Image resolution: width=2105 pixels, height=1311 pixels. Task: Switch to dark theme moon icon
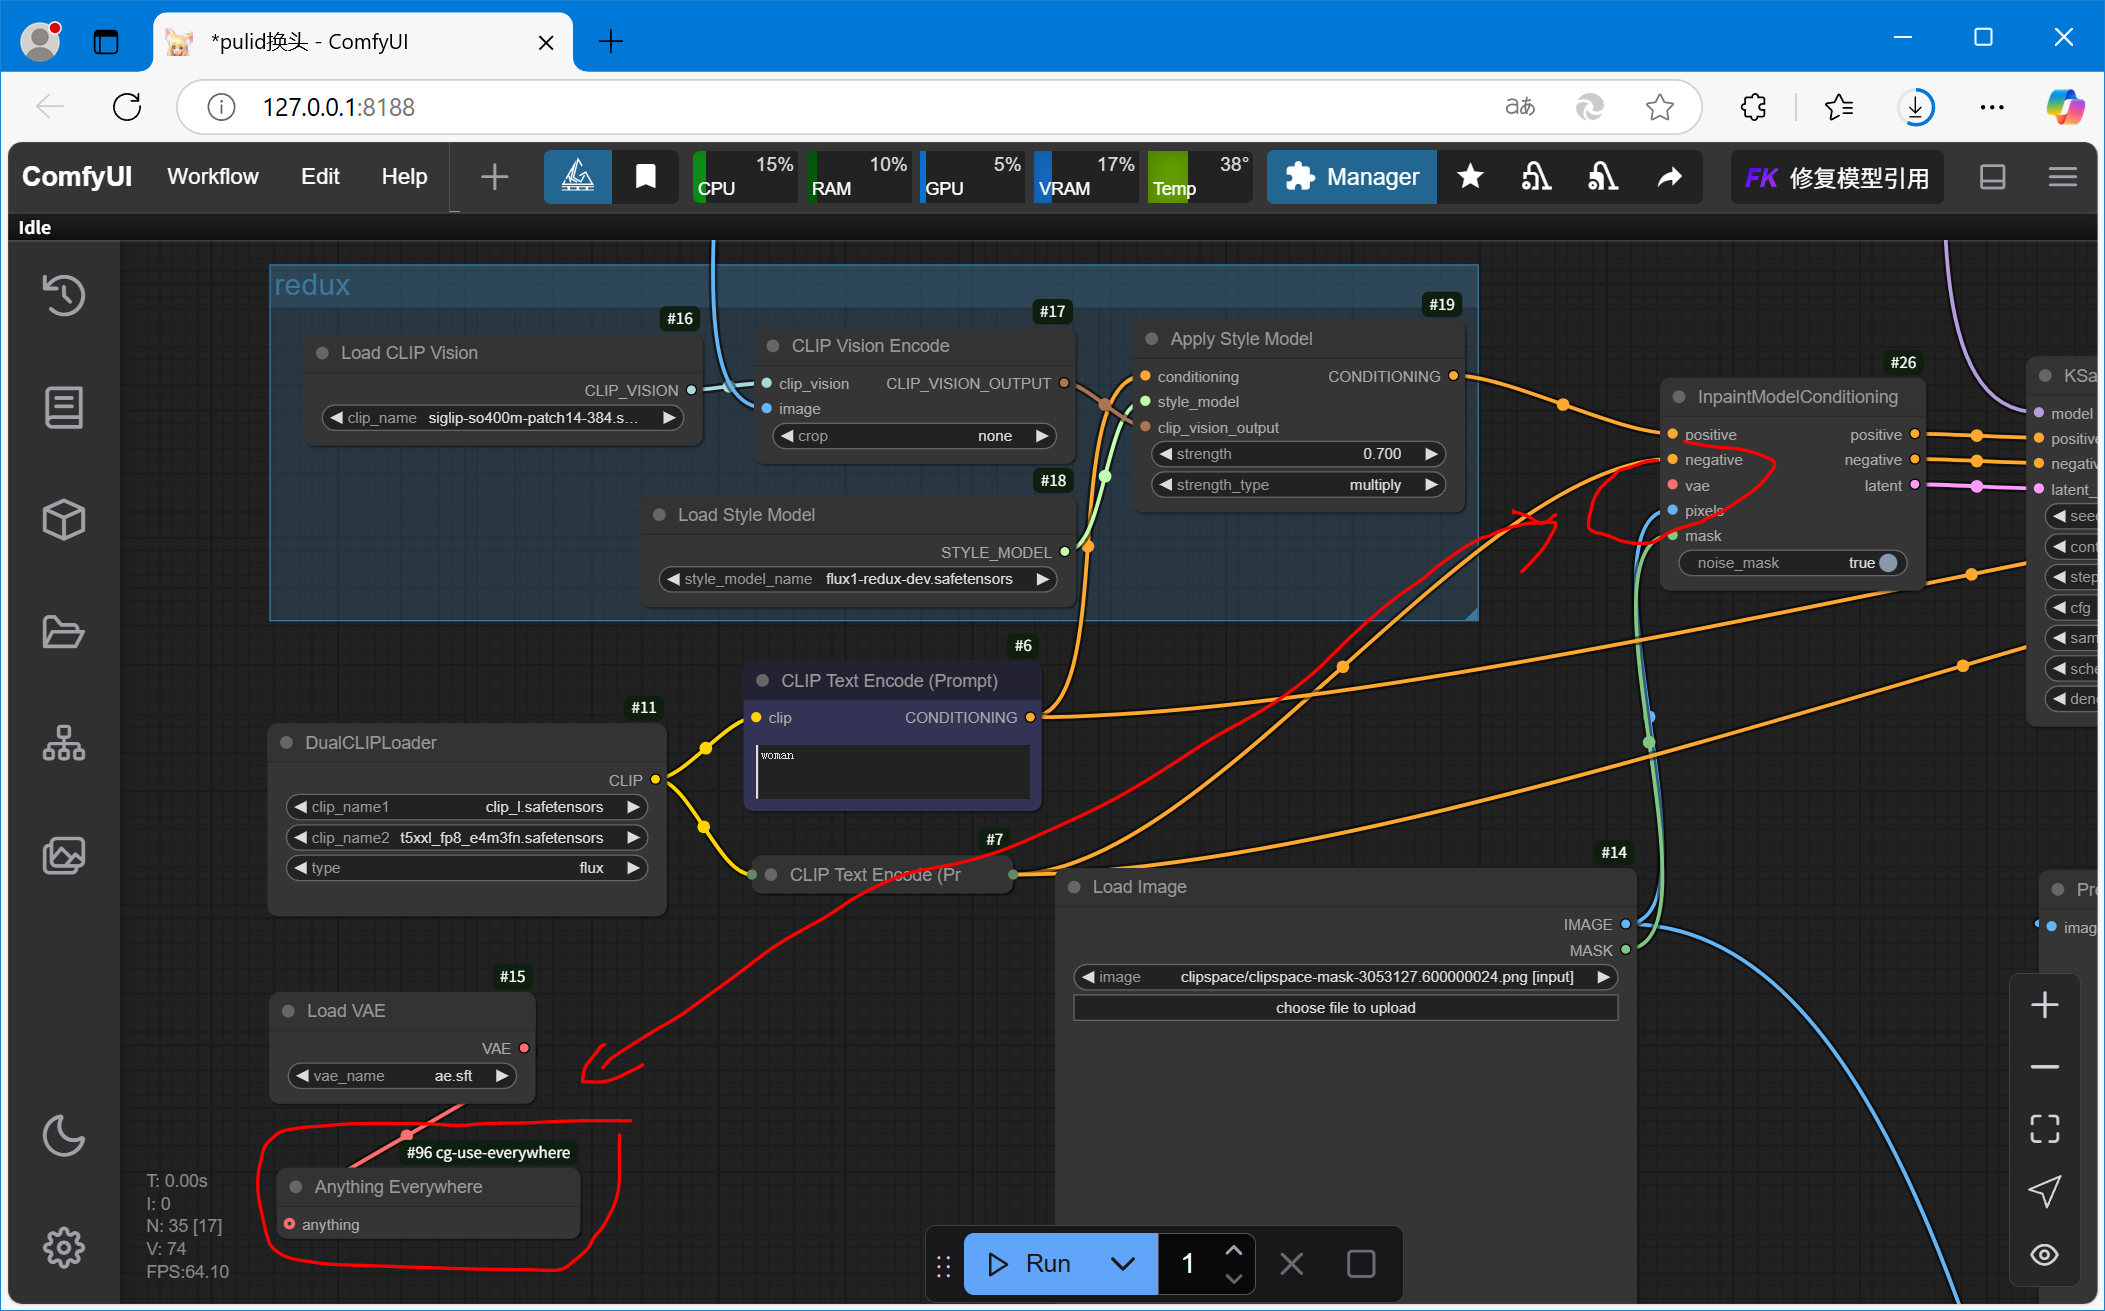(63, 1135)
